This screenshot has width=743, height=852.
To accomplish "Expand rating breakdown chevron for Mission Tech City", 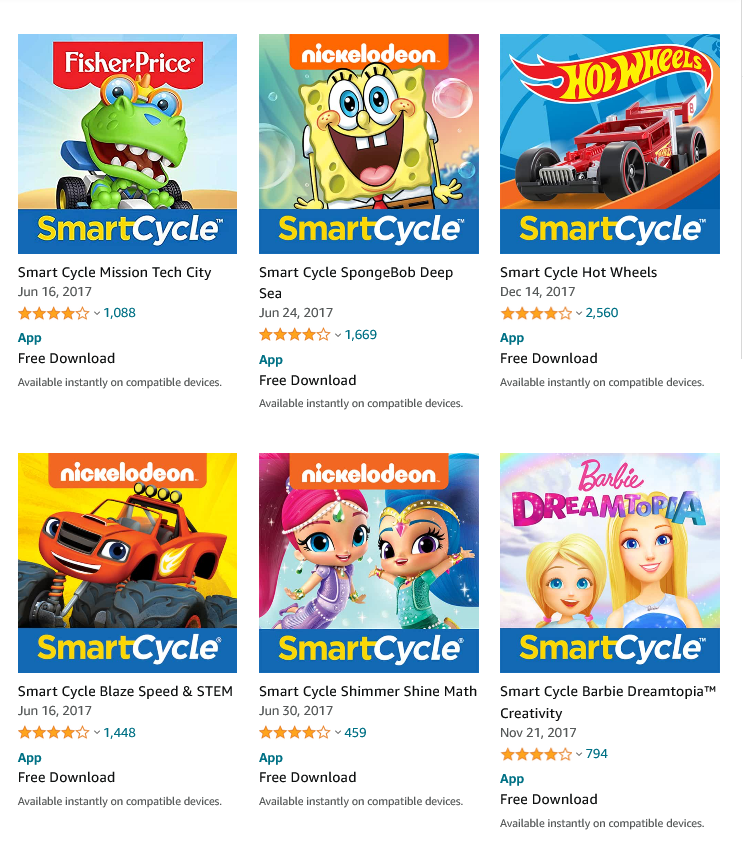I will [97, 314].
